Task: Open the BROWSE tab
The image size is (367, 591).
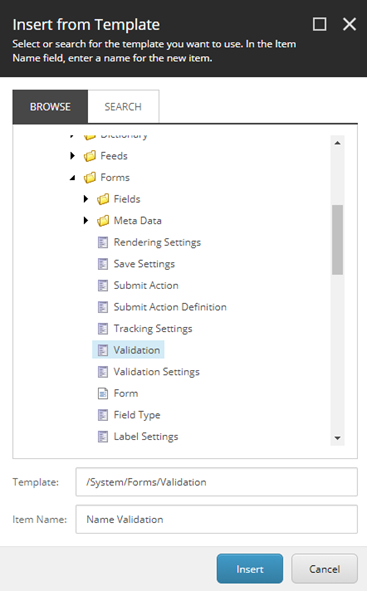Action: coord(50,107)
